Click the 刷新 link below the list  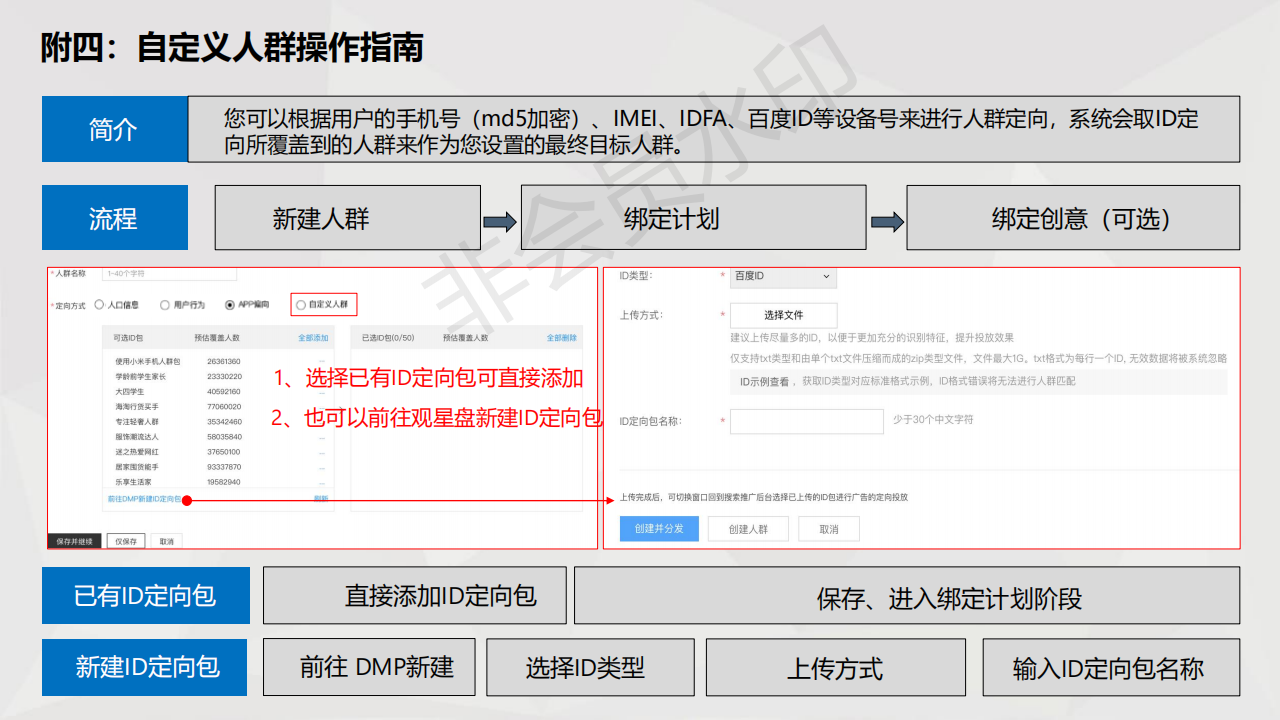click(321, 498)
